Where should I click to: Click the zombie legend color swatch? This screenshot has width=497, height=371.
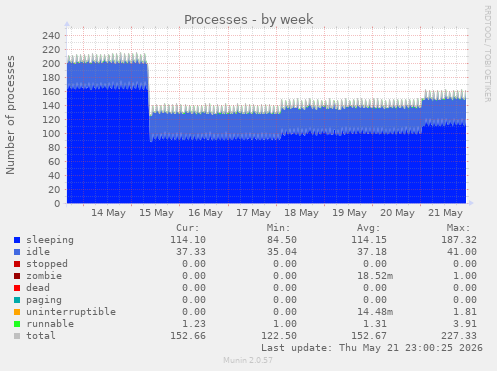17,276
